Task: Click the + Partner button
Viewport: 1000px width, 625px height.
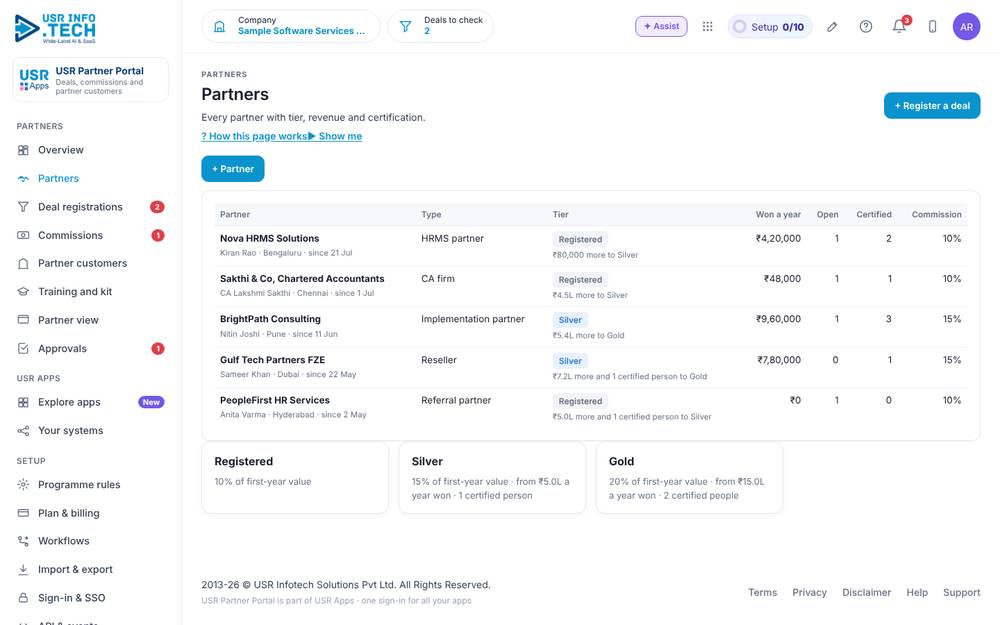Action: pos(233,169)
